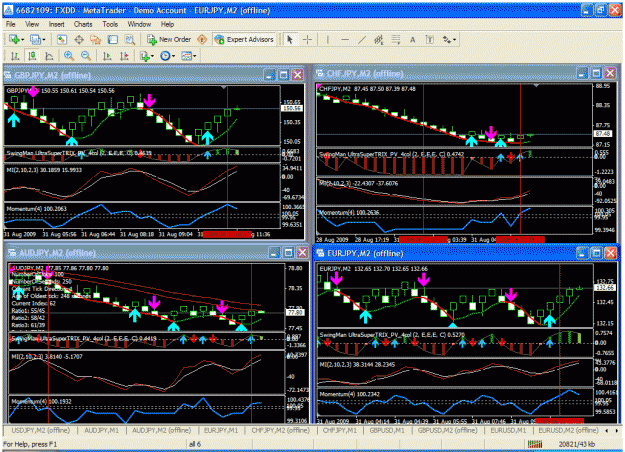Switch to EURUSD,M2 (offline) chart tab
Image resolution: width=625 pixels, height=452 pixels.
[x=568, y=430]
